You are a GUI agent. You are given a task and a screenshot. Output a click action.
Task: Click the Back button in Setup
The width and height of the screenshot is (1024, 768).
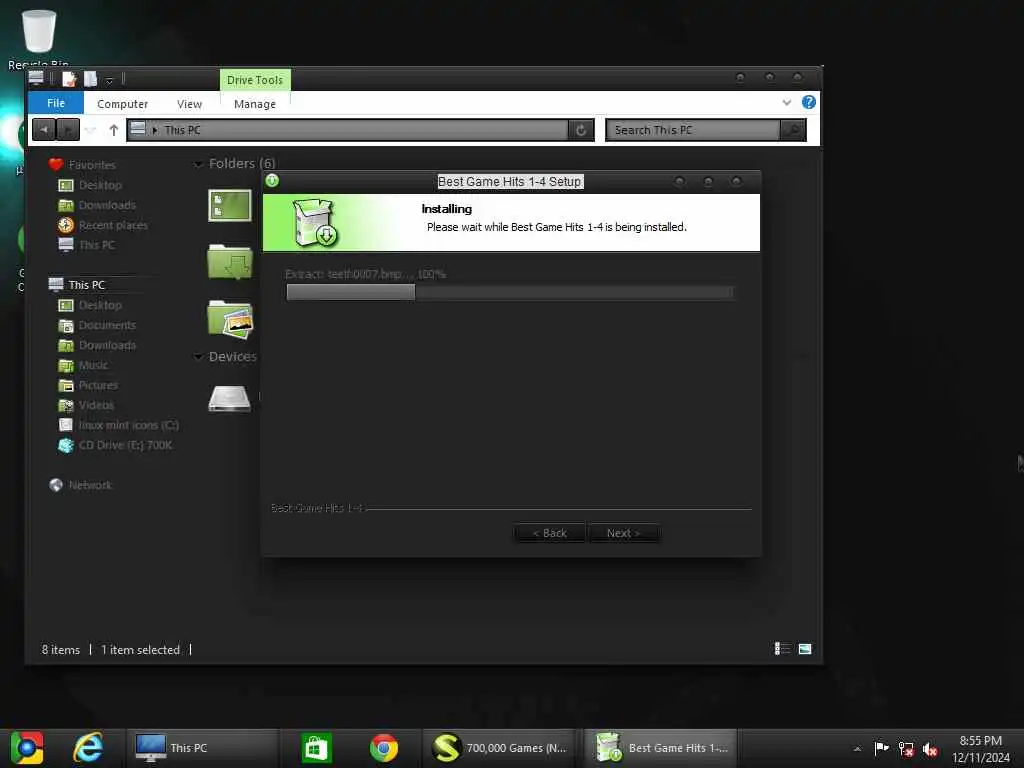[549, 533]
